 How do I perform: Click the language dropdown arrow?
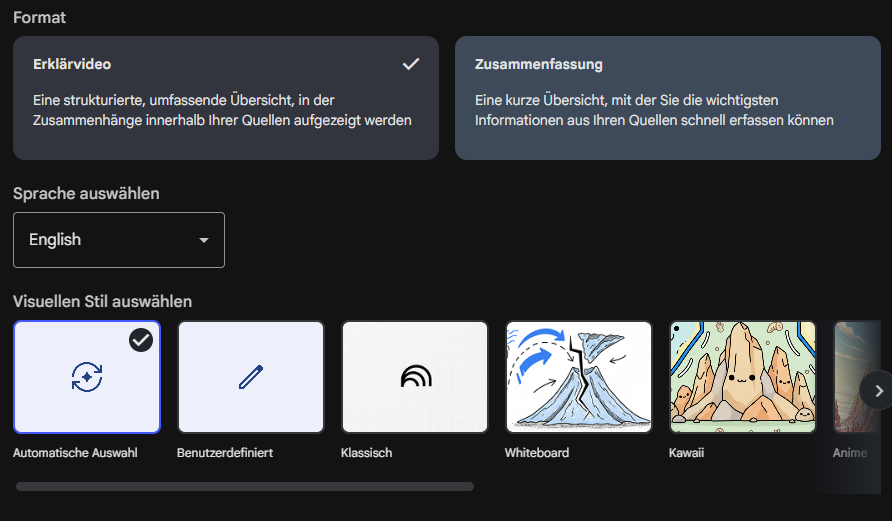tap(204, 240)
